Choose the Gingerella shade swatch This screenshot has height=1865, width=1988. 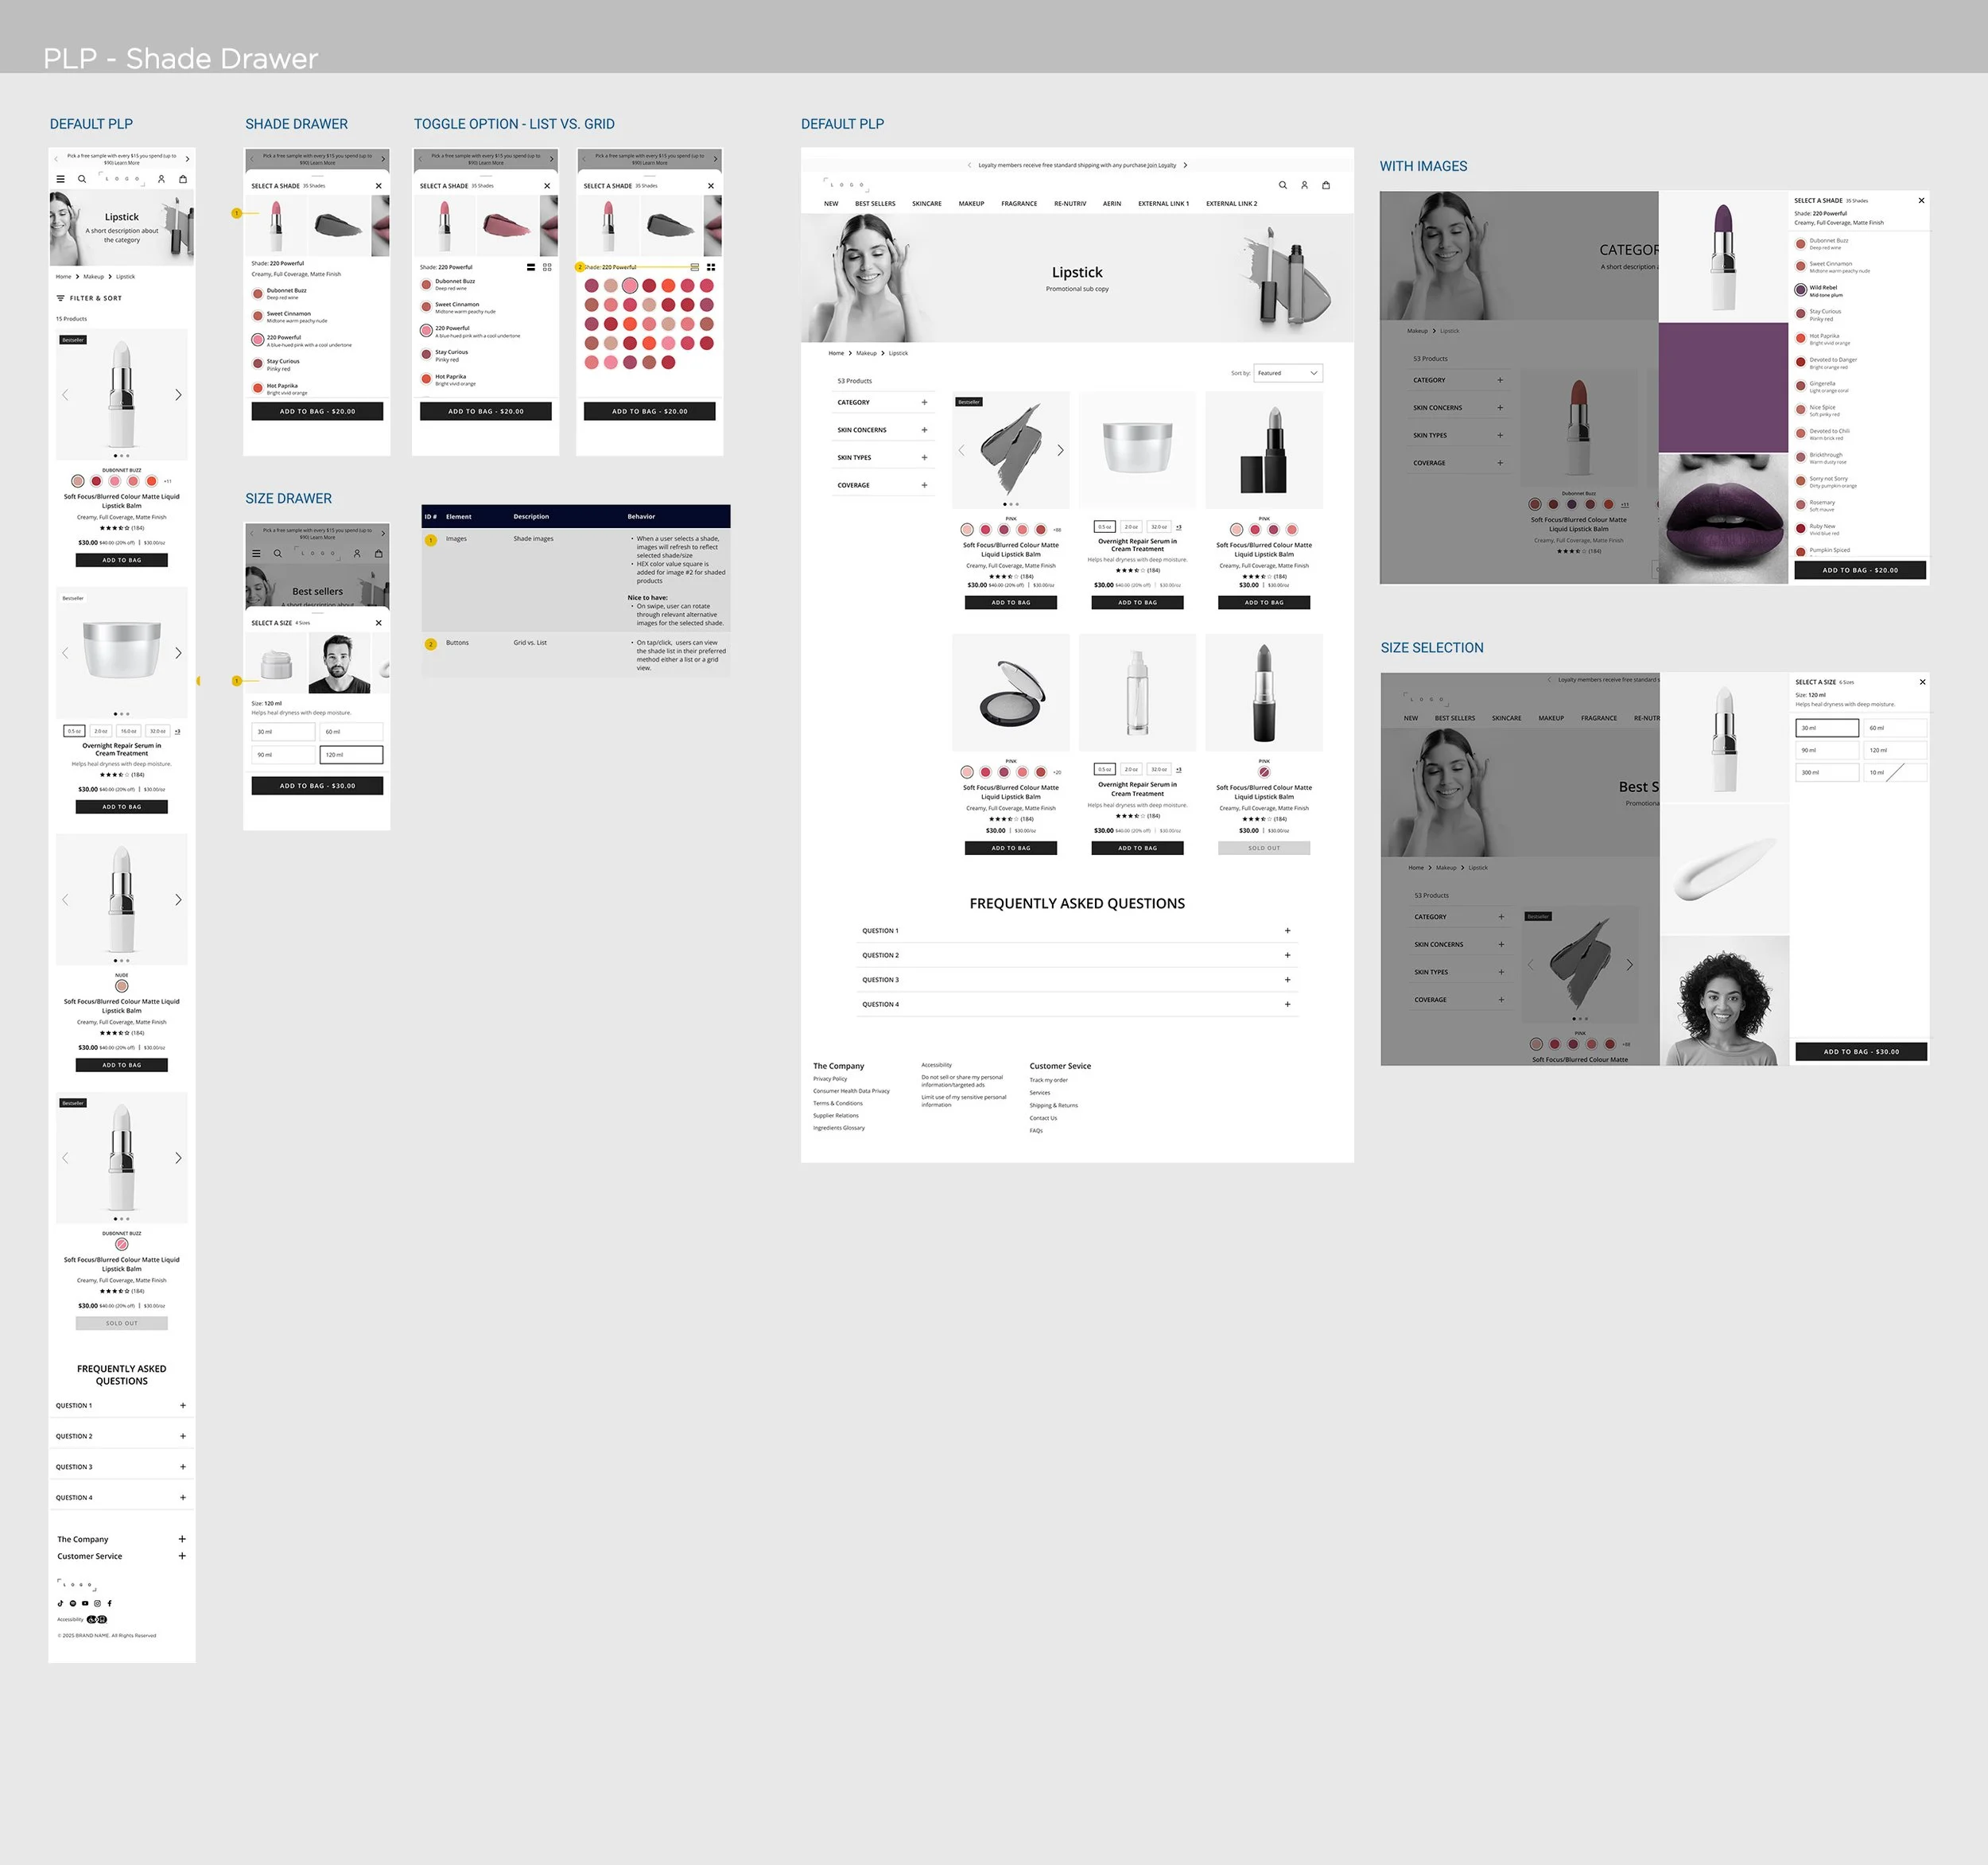(x=1801, y=385)
